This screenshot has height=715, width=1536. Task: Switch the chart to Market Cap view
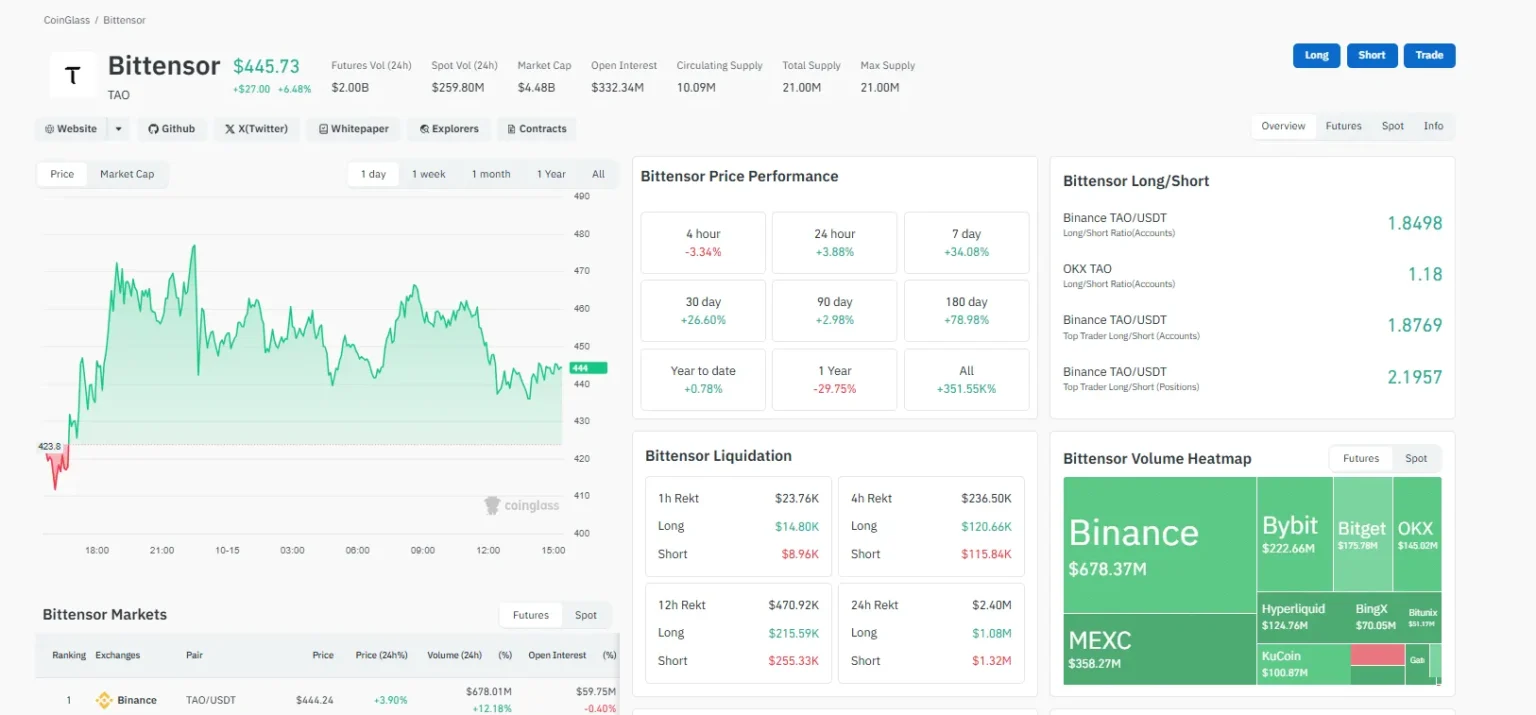tap(127, 173)
